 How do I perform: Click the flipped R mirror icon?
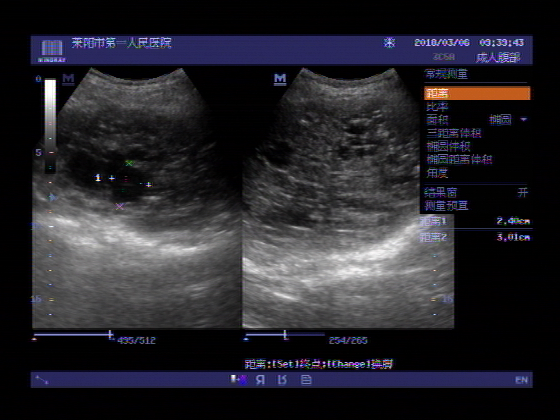pyautogui.click(x=260, y=380)
